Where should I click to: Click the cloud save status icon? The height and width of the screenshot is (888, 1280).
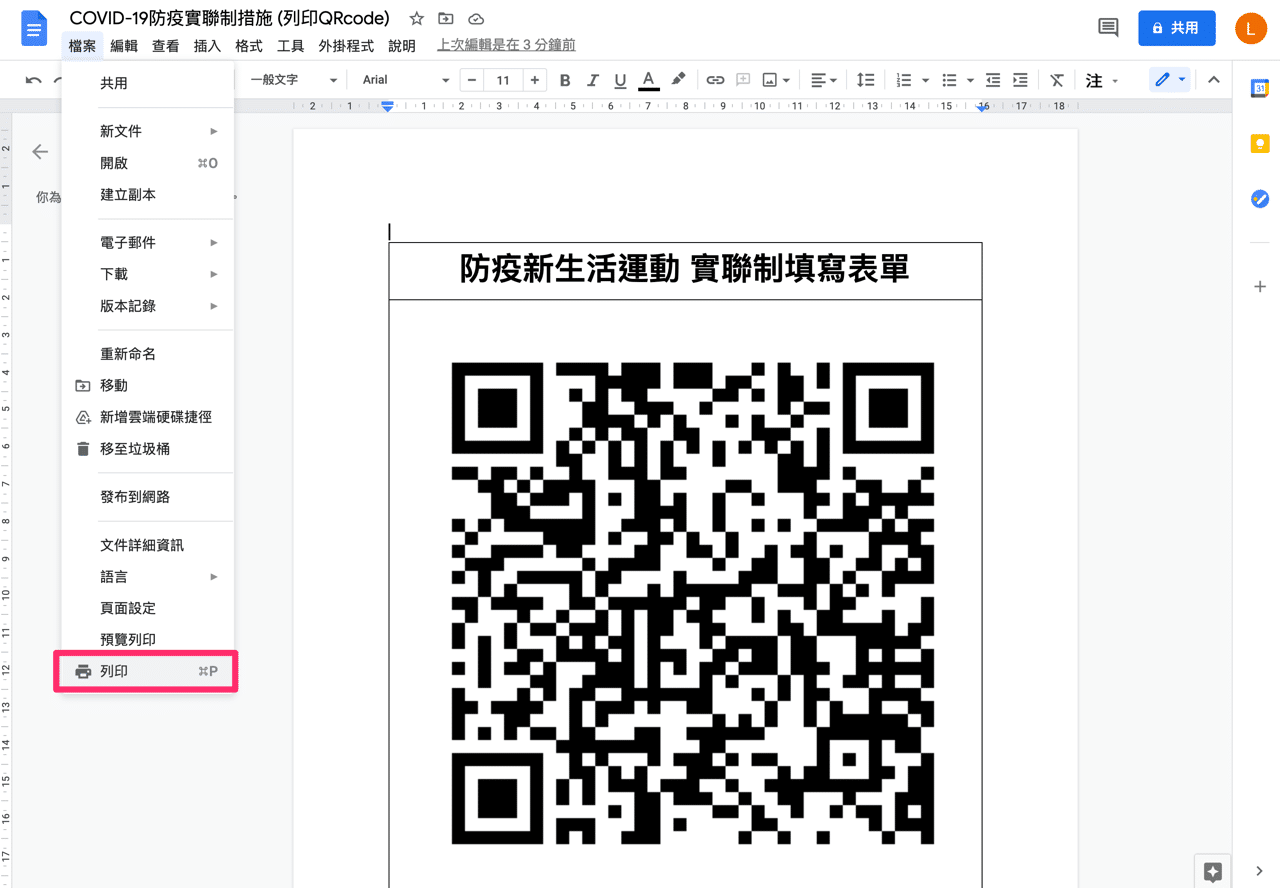pos(476,19)
